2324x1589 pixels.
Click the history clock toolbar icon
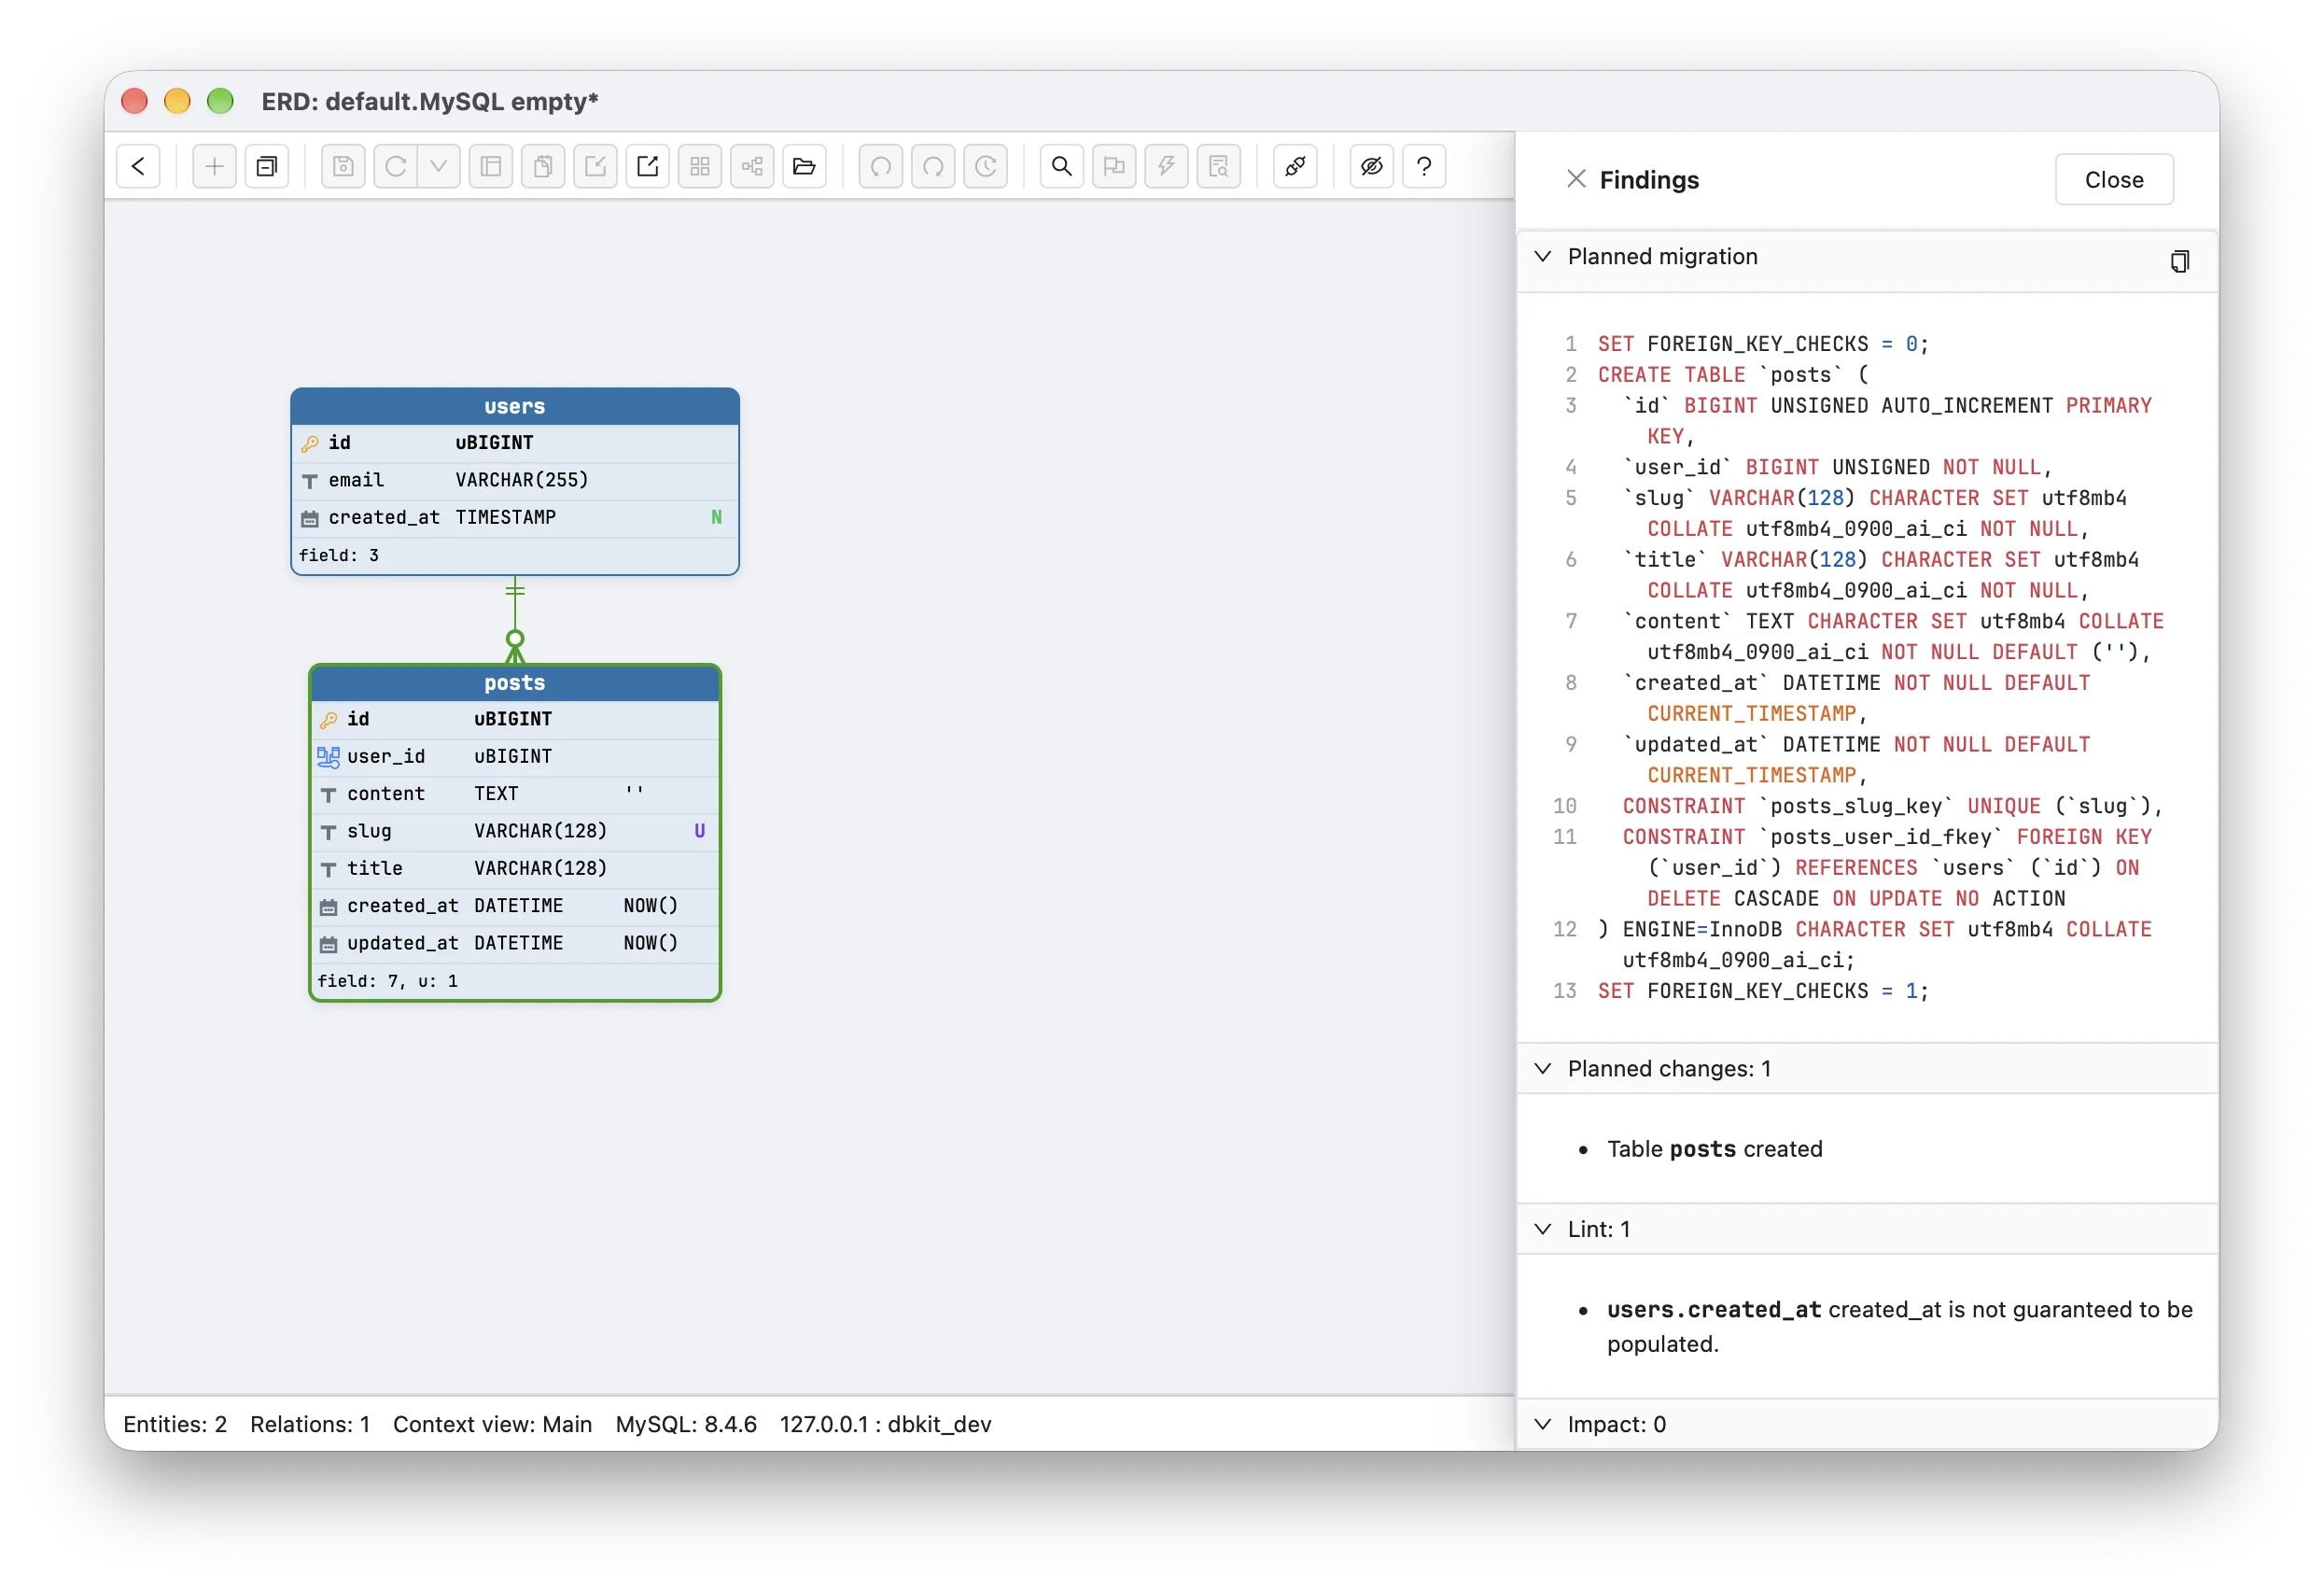pos(985,166)
